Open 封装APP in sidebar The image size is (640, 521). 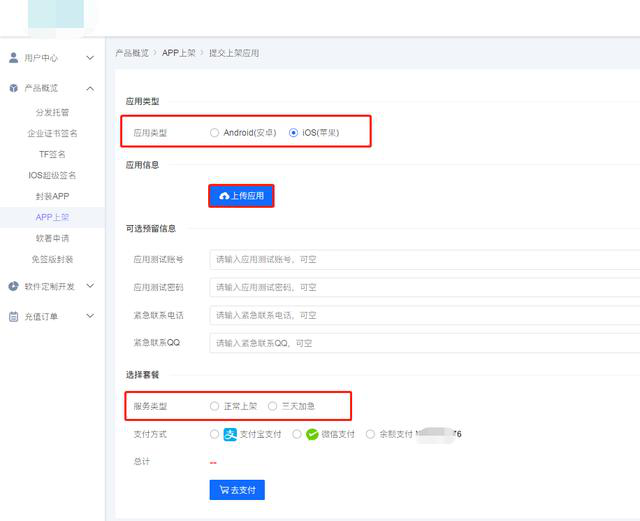pyautogui.click(x=52, y=196)
